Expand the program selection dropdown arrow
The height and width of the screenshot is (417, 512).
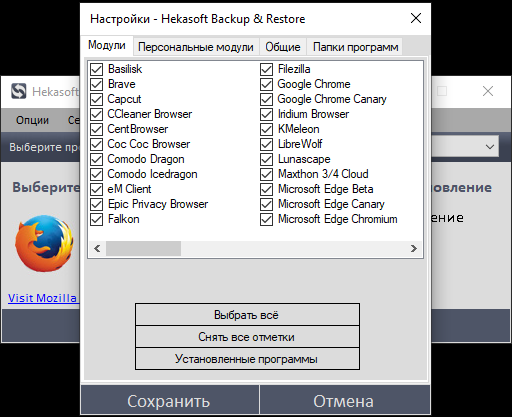click(x=489, y=146)
